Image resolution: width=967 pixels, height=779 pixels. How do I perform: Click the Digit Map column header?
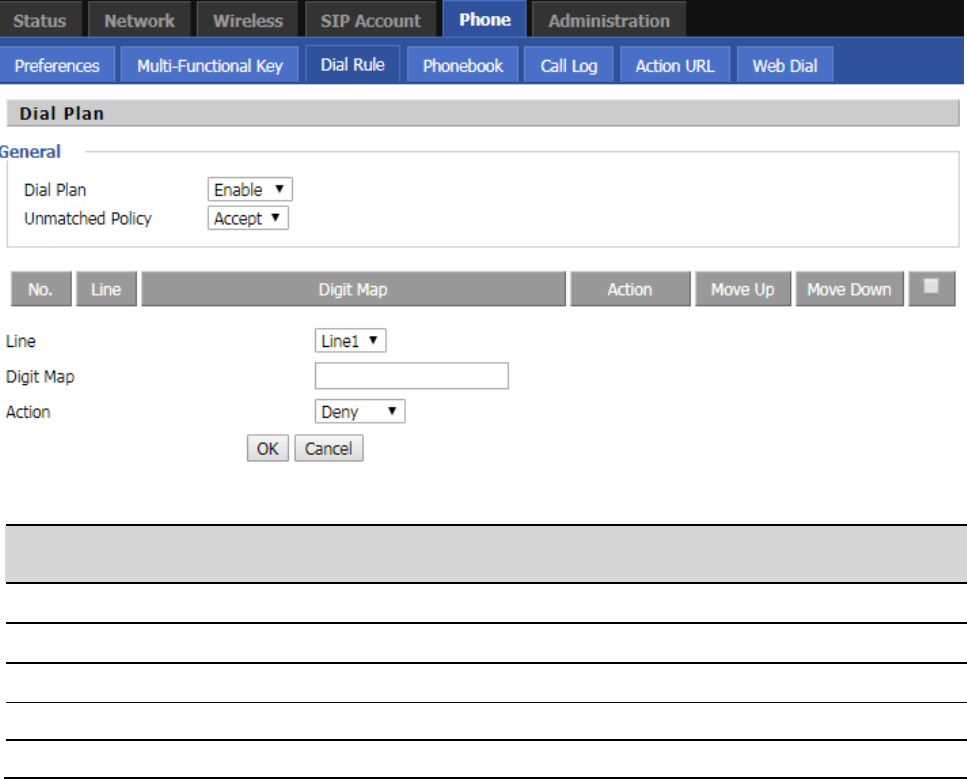[353, 289]
